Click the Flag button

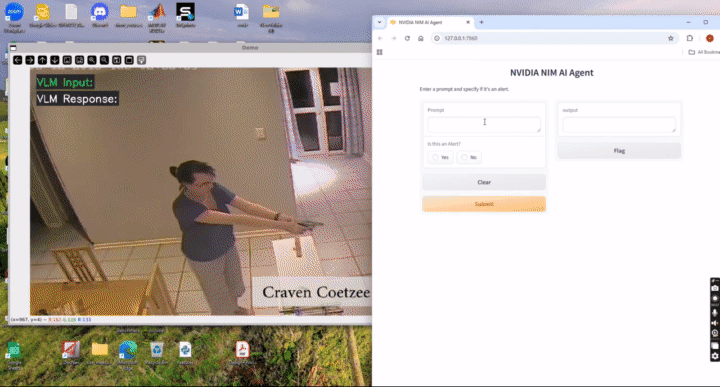(x=619, y=151)
